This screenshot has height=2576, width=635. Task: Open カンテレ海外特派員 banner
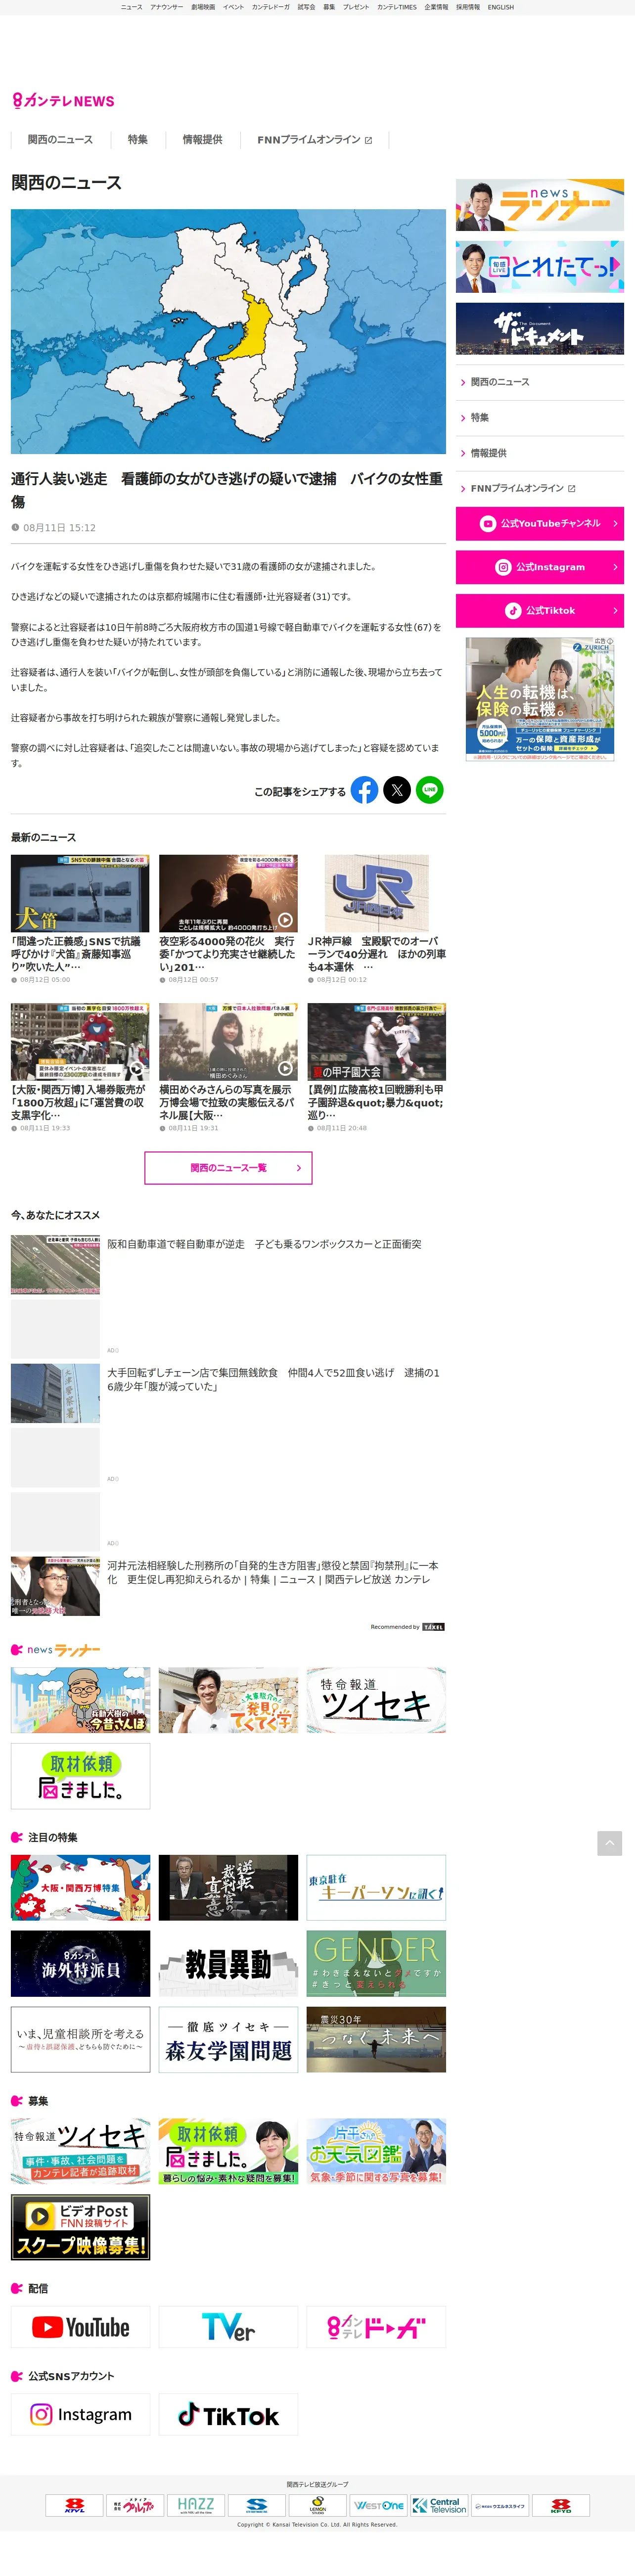pyautogui.click(x=80, y=1964)
